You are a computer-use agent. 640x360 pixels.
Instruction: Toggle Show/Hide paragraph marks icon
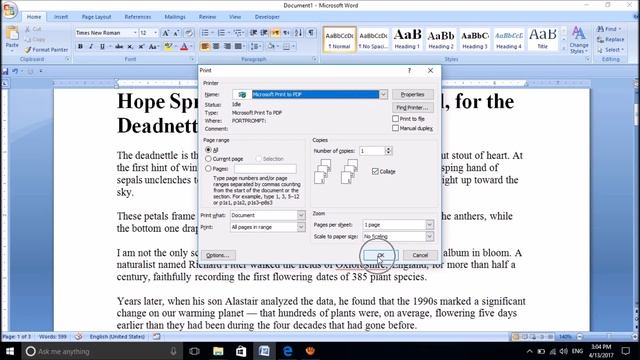click(x=311, y=33)
